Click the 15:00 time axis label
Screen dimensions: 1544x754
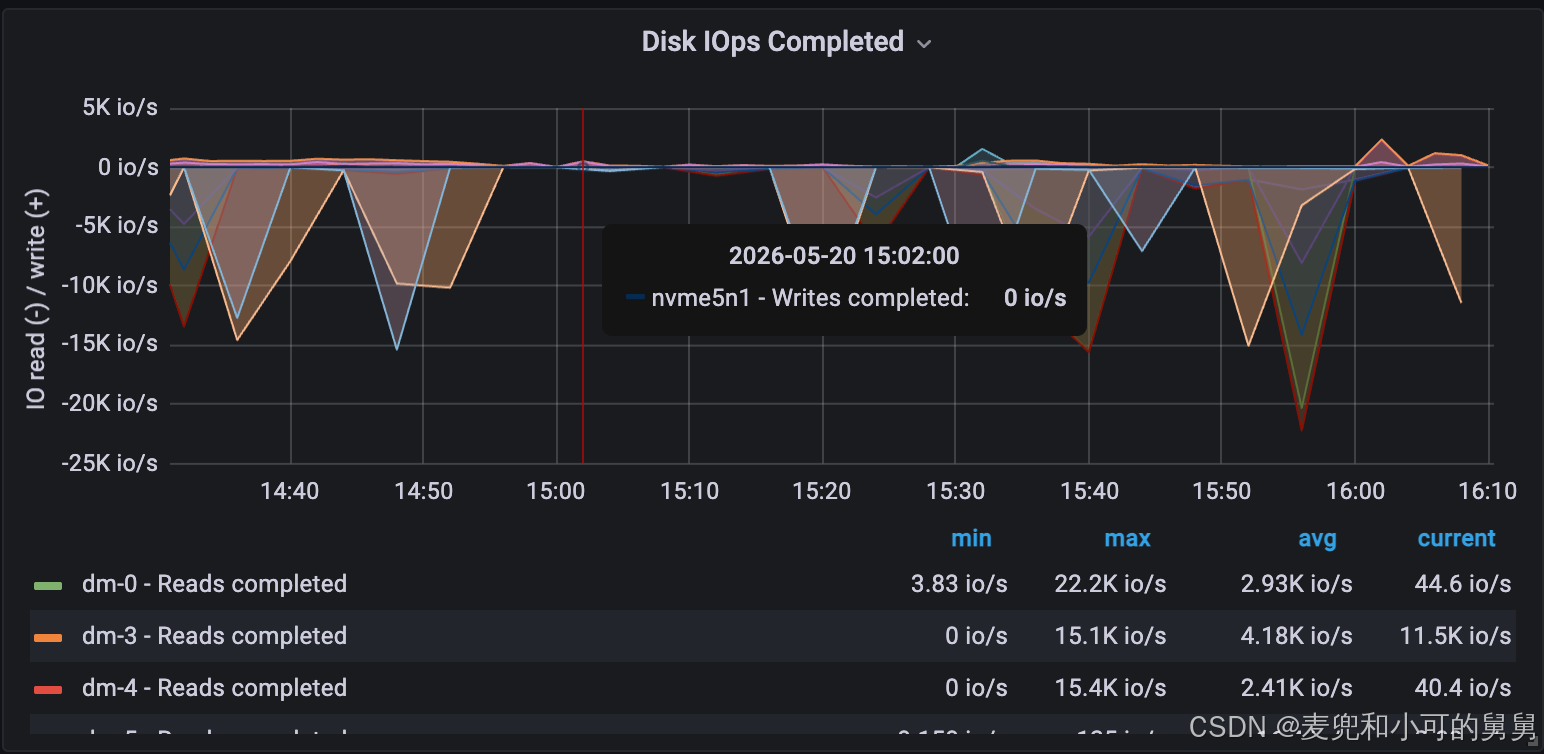556,491
